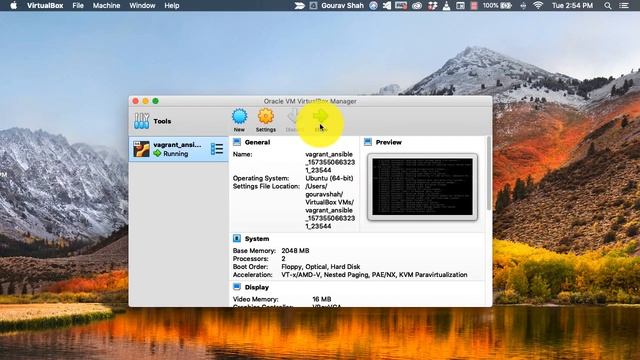Image resolution: width=640 pixels, height=360 pixels.
Task: Click the Gourav Shah user name menu
Action: pyautogui.click(x=342, y=6)
